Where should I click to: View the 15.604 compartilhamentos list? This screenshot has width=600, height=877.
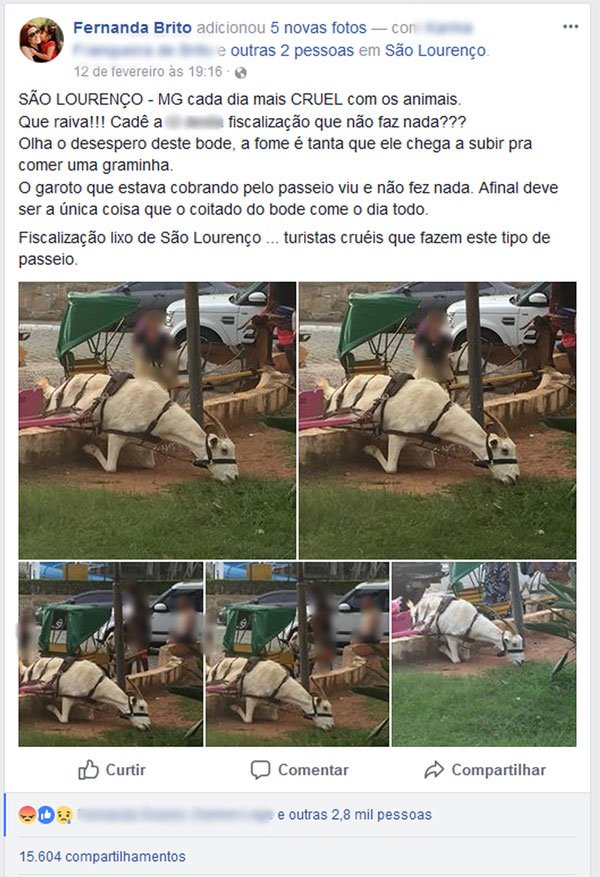(x=102, y=856)
